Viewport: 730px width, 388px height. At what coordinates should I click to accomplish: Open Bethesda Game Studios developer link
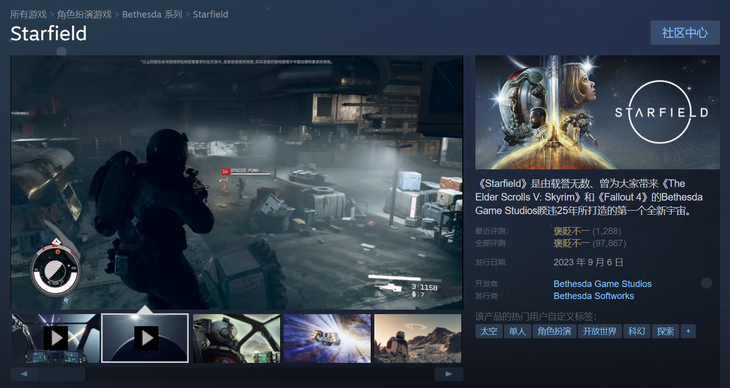602,284
